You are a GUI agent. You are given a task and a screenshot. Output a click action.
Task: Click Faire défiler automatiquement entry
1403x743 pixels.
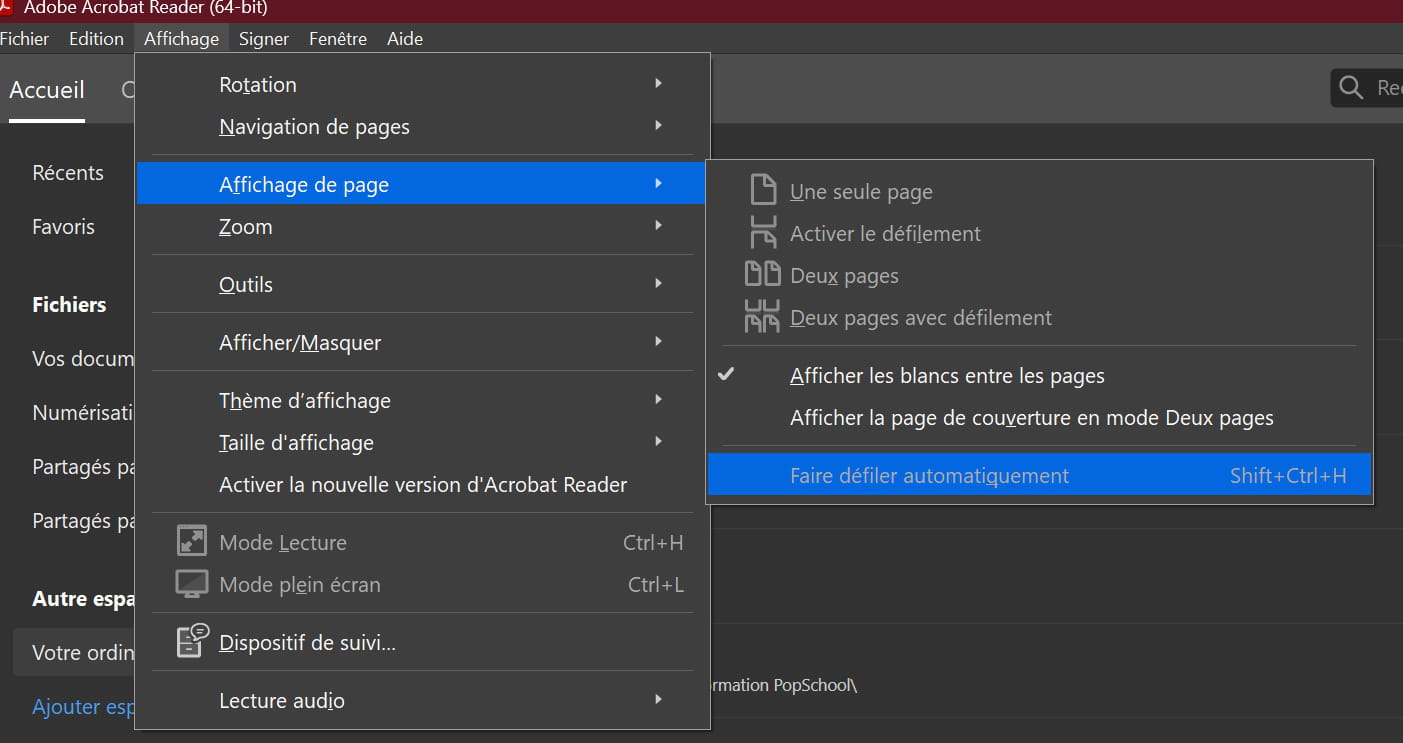(x=1040, y=476)
